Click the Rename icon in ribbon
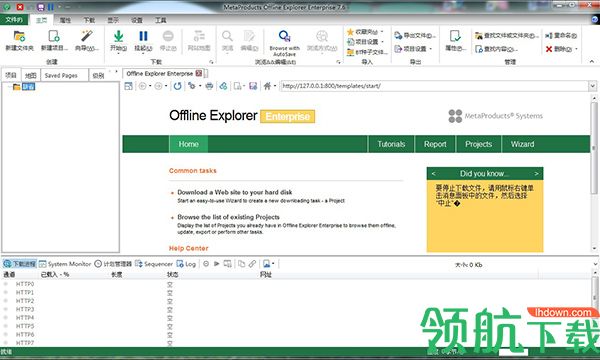The height and width of the screenshot is (360, 600). click(549, 35)
